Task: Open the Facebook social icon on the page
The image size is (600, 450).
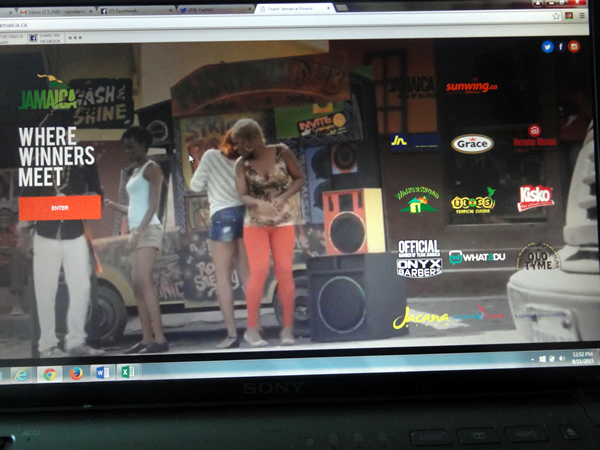Action: (x=561, y=47)
